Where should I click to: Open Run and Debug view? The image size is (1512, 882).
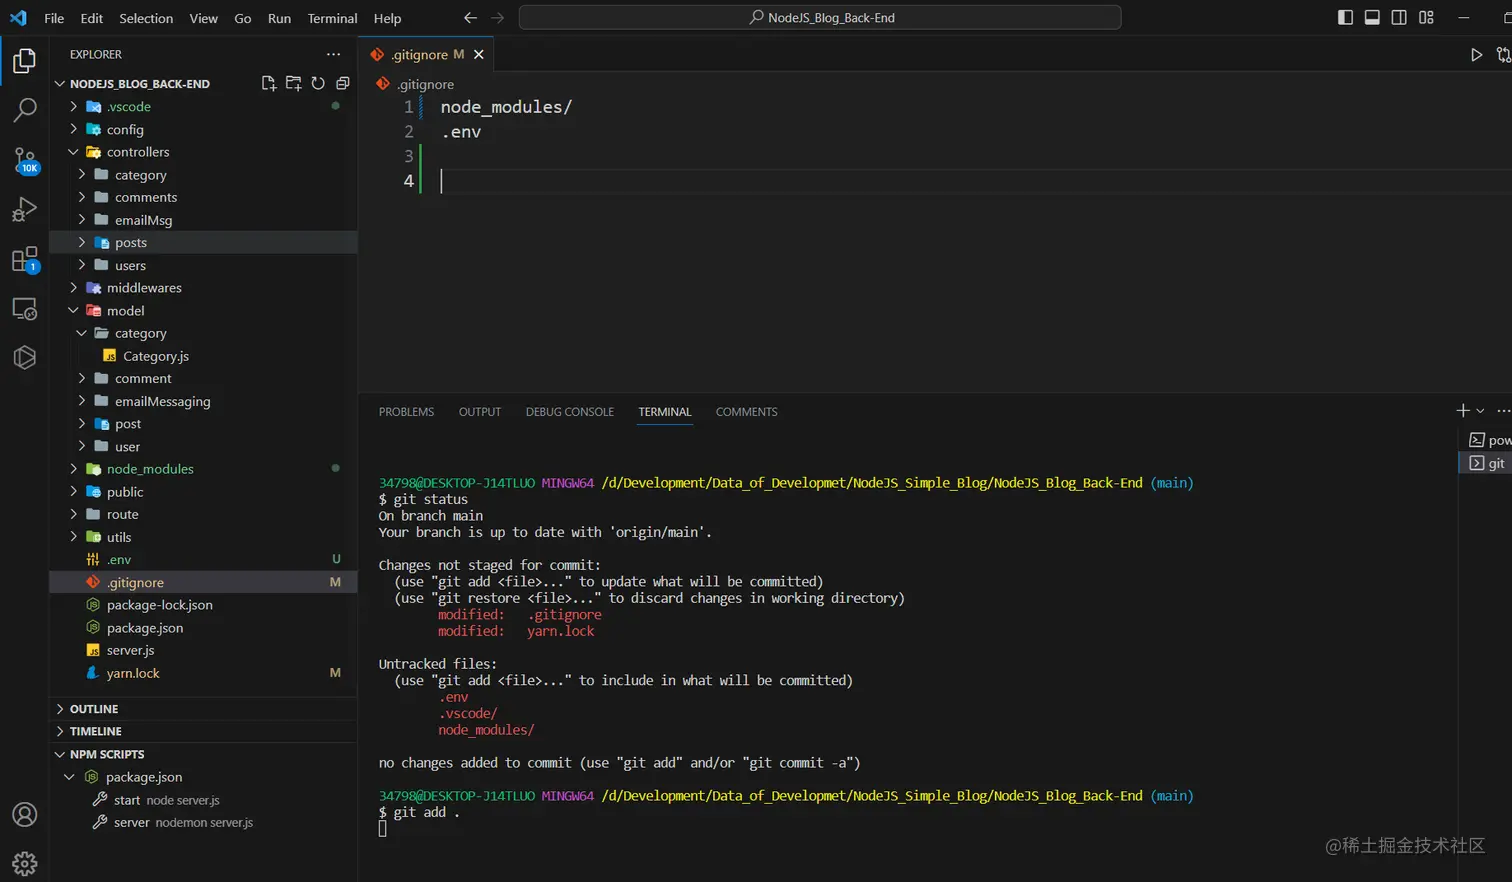[25, 209]
